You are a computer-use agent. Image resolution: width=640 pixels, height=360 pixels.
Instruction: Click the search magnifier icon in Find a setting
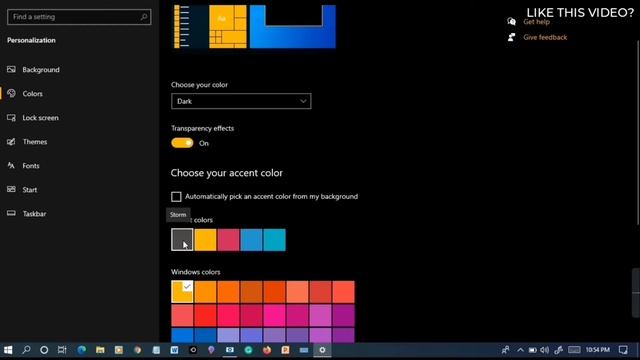click(x=144, y=17)
